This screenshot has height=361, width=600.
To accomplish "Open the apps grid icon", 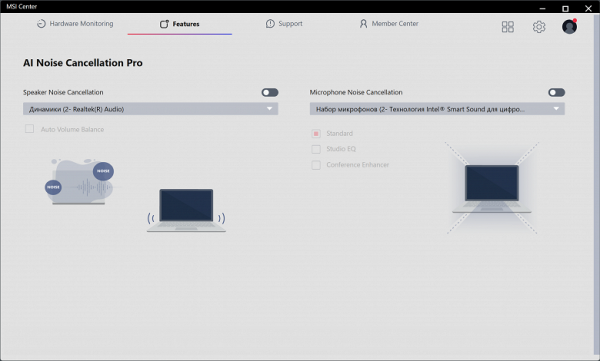I will tap(507, 27).
